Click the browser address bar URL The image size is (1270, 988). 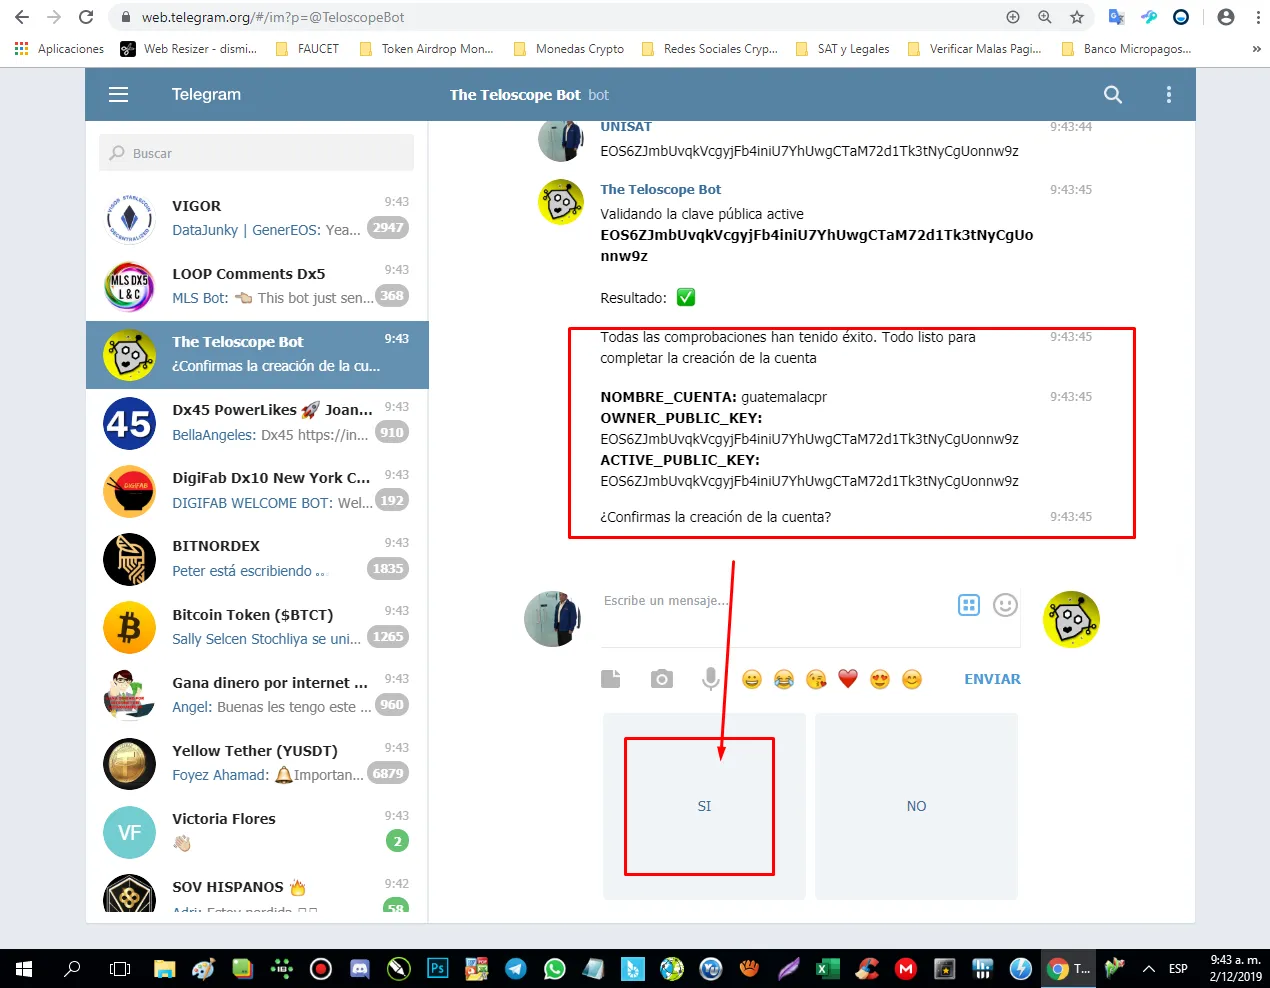273,17
